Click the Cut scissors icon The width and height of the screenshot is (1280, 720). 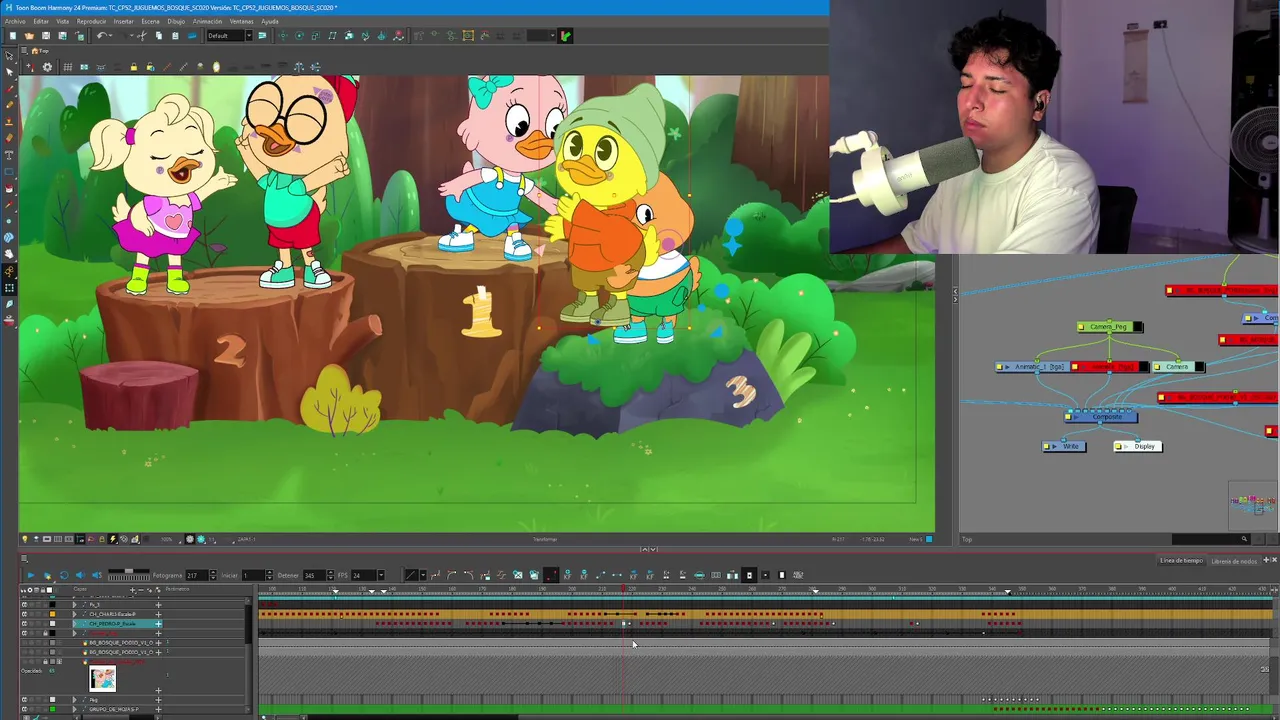(141, 36)
